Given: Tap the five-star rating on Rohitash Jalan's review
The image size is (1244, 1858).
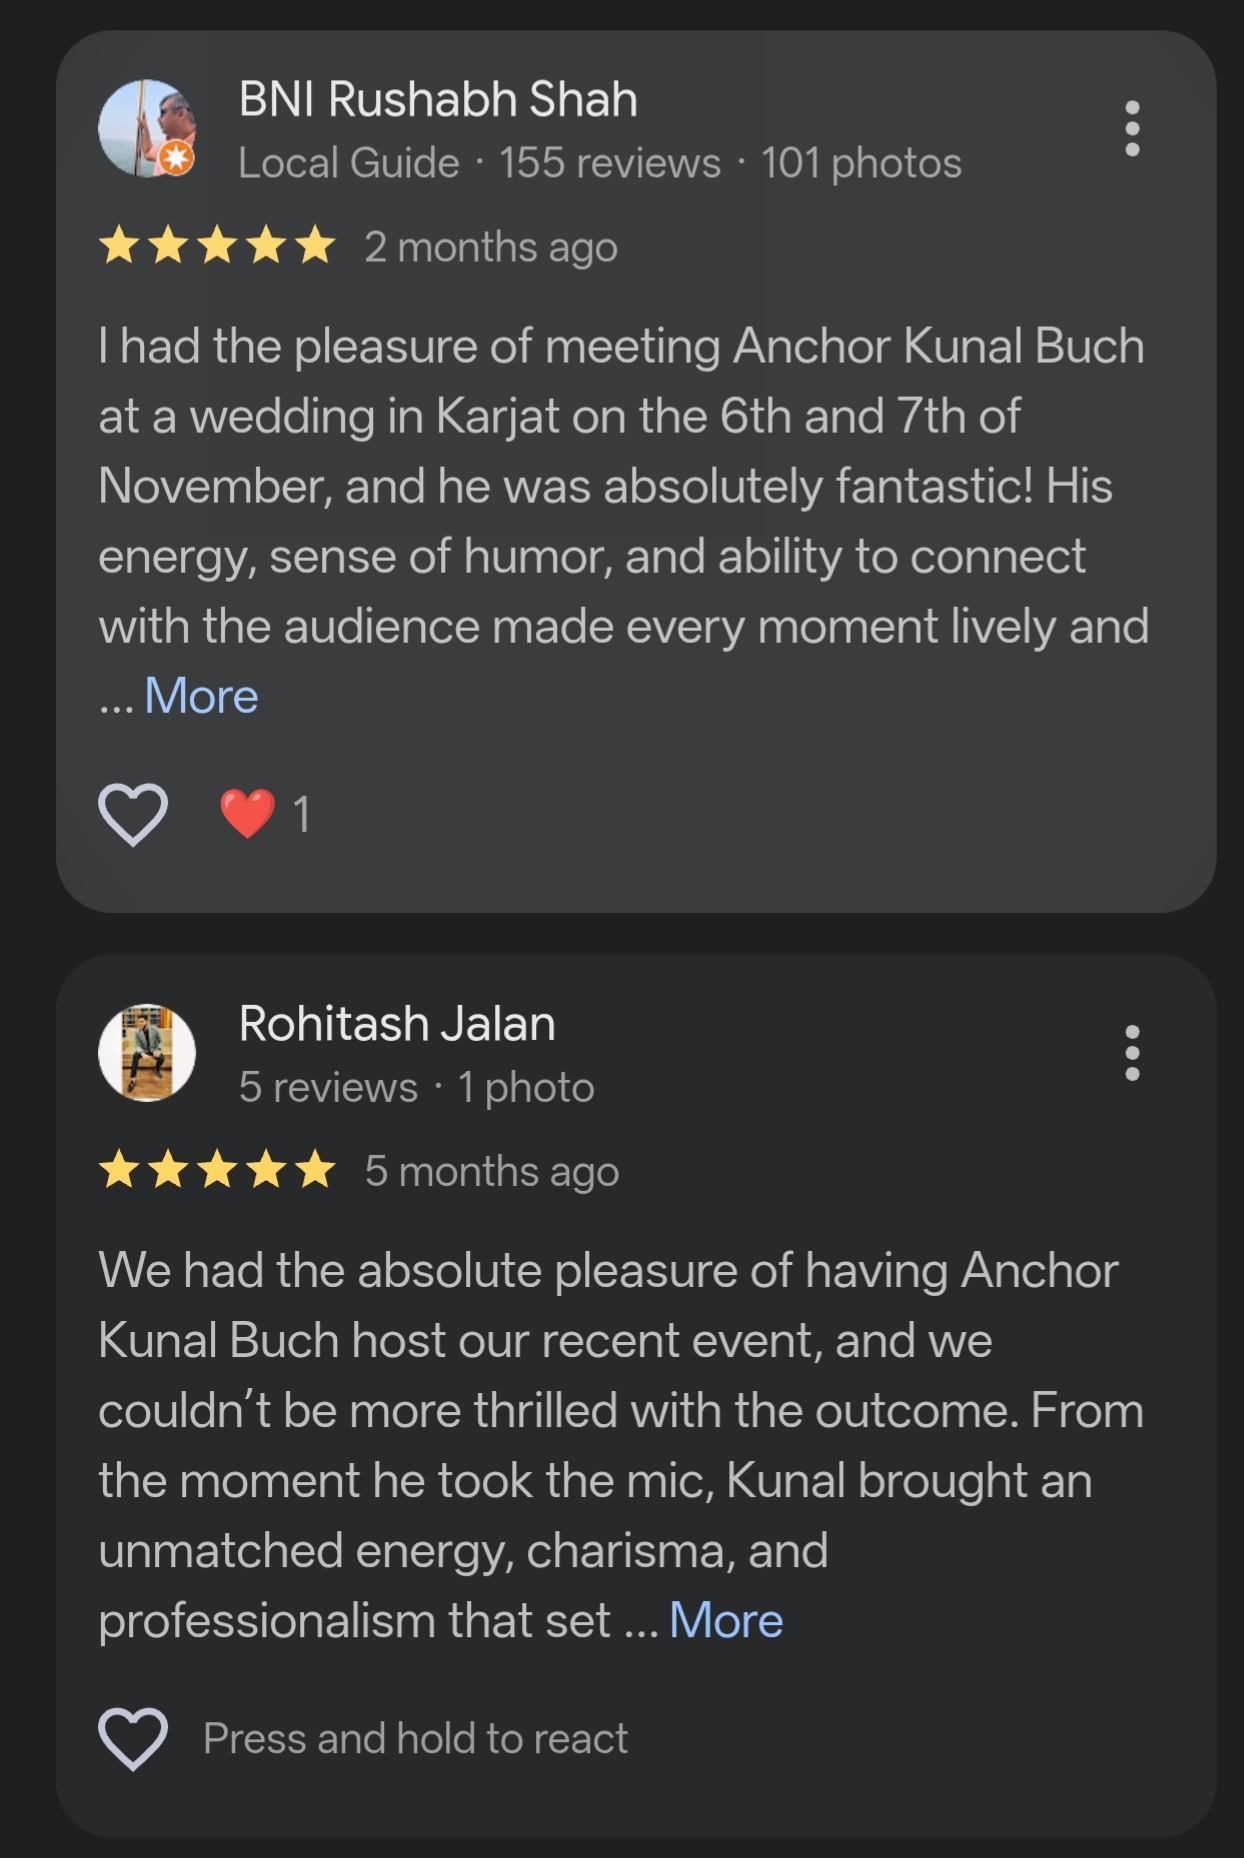Looking at the screenshot, I should tap(217, 1170).
